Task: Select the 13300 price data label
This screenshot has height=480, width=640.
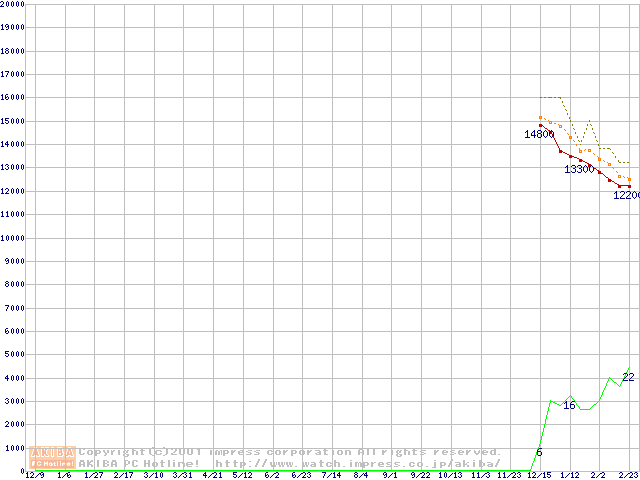Action: (x=579, y=169)
